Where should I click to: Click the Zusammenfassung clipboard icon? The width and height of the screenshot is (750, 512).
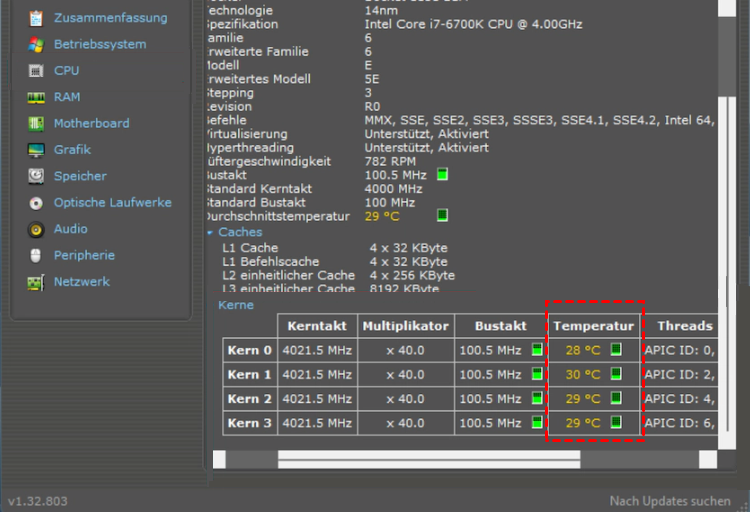click(x=36, y=18)
